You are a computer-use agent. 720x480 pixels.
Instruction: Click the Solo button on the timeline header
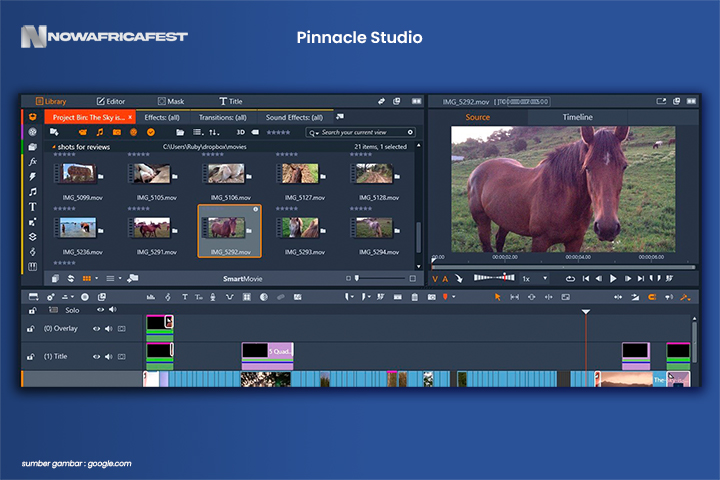72,311
